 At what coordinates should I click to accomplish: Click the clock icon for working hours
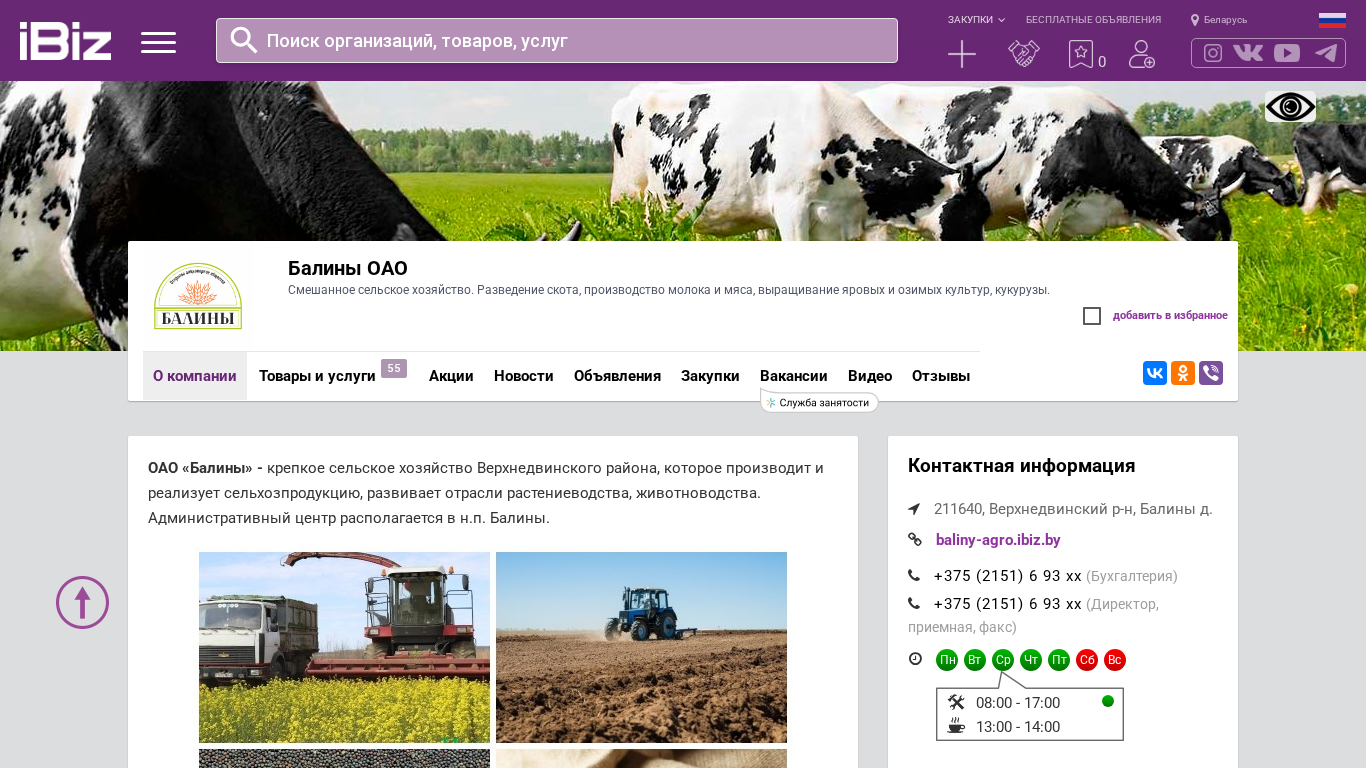(x=915, y=659)
